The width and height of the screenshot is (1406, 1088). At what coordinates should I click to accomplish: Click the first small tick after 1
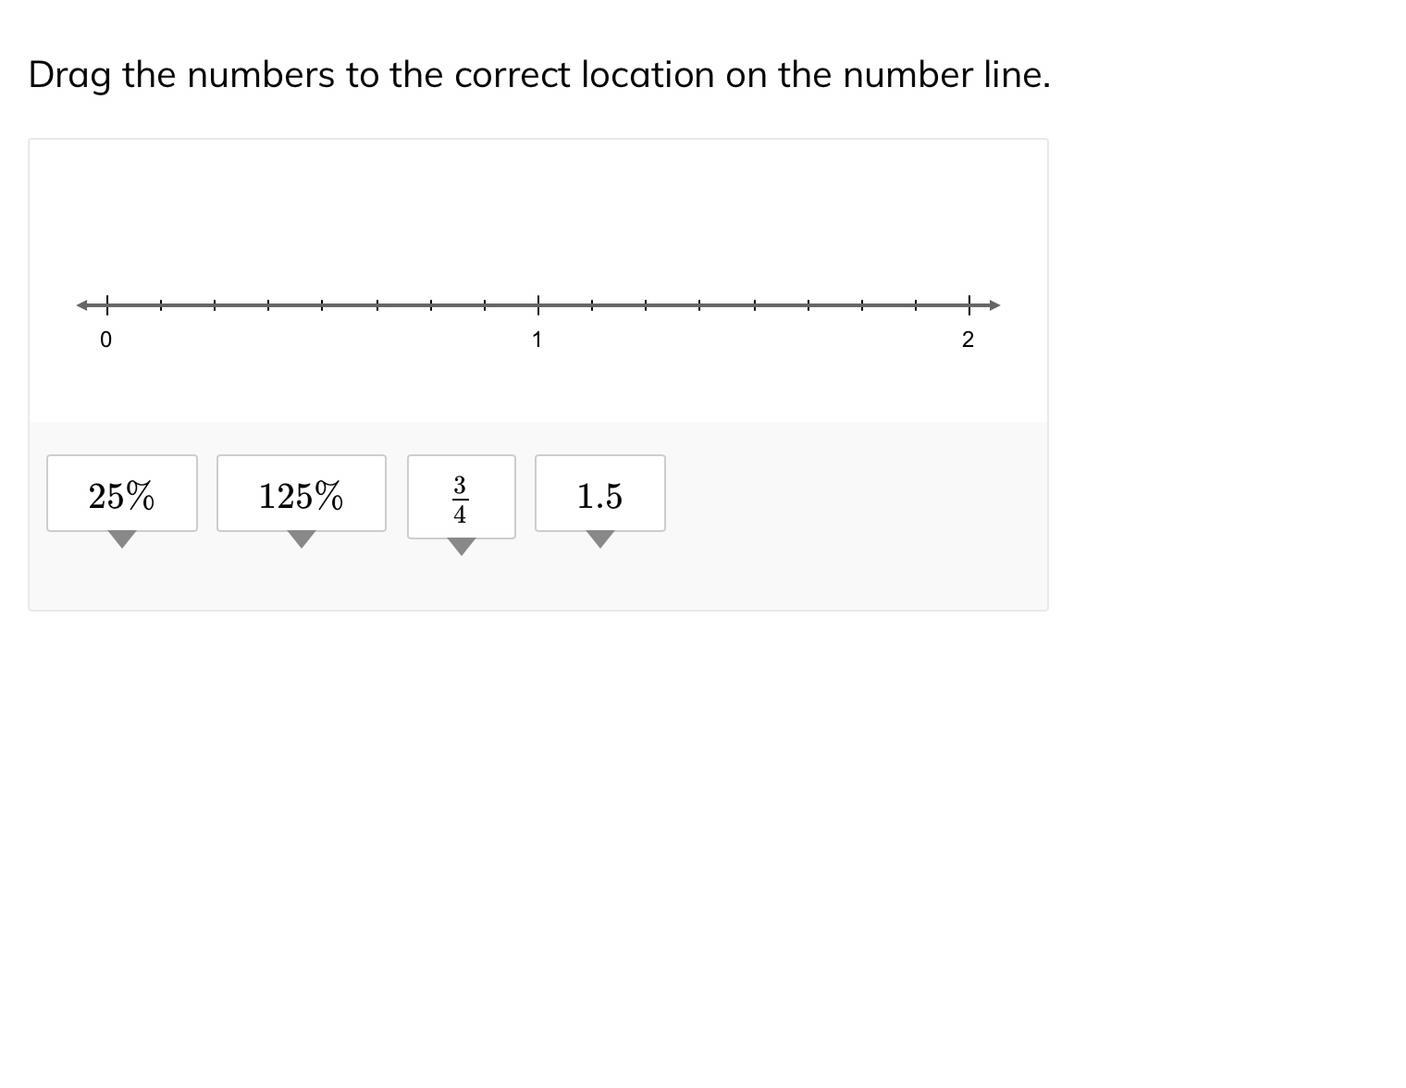click(x=592, y=305)
